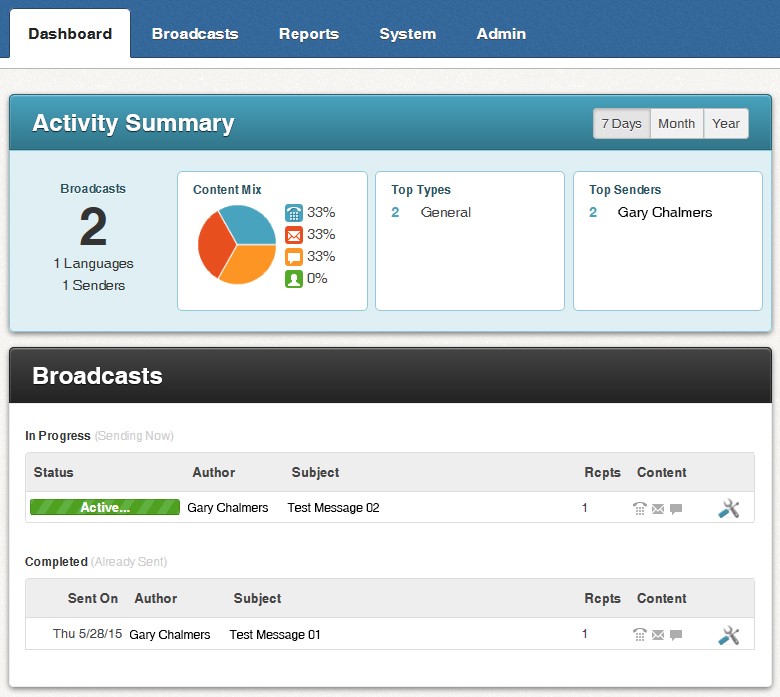This screenshot has width=780, height=697.
Task: Click recipients count for Test Message 02
Action: click(585, 507)
